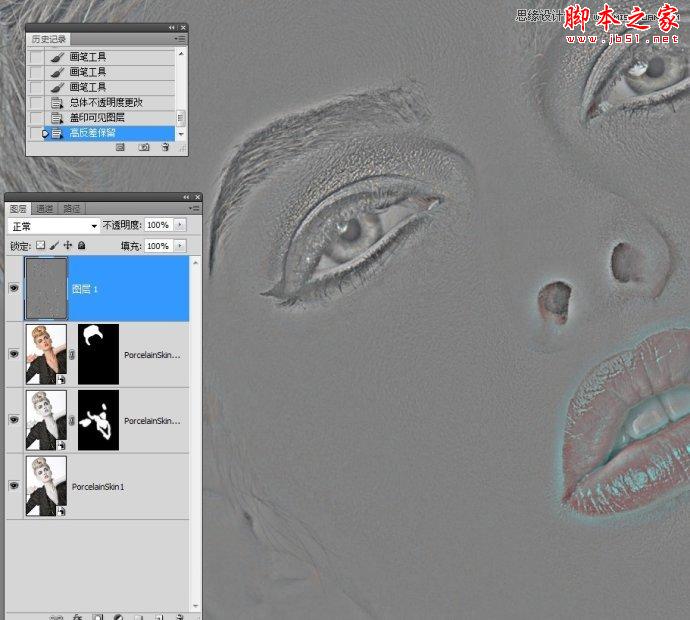Set history brush source for third 画笔工具 state
Image resolution: width=690 pixels, height=620 pixels.
click(36, 88)
